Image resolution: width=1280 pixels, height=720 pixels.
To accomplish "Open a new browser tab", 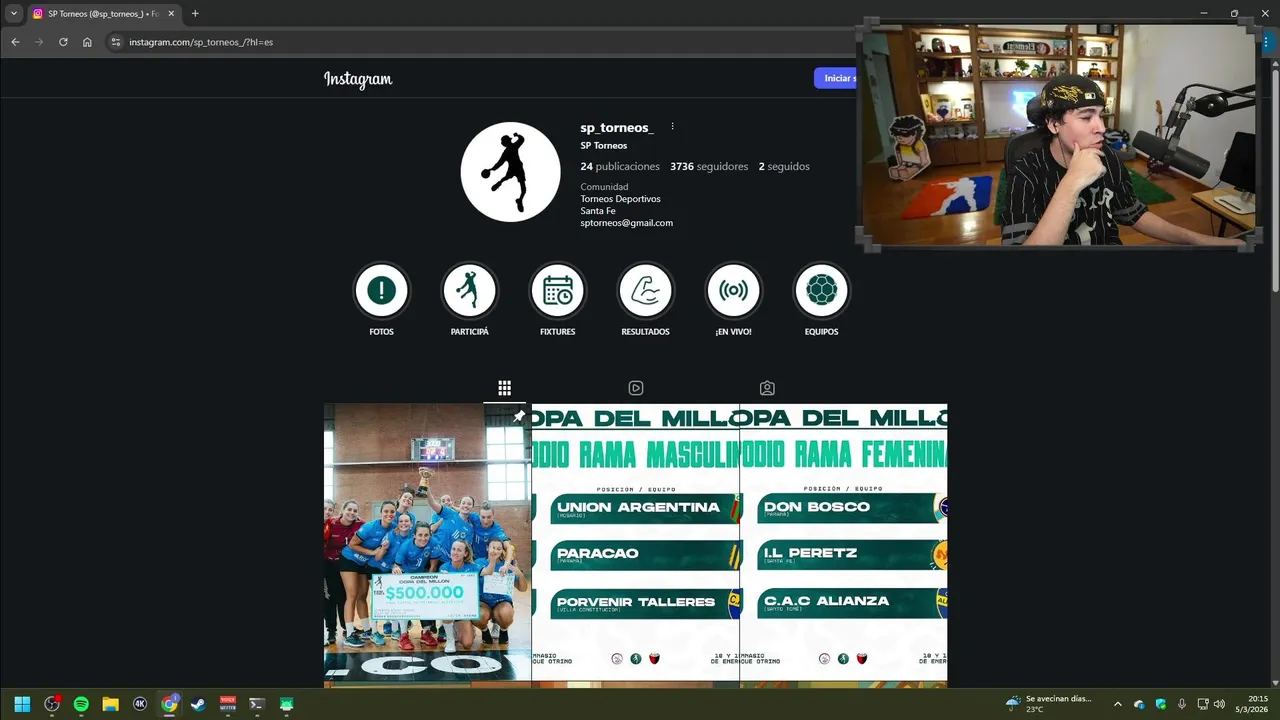I will (x=195, y=14).
